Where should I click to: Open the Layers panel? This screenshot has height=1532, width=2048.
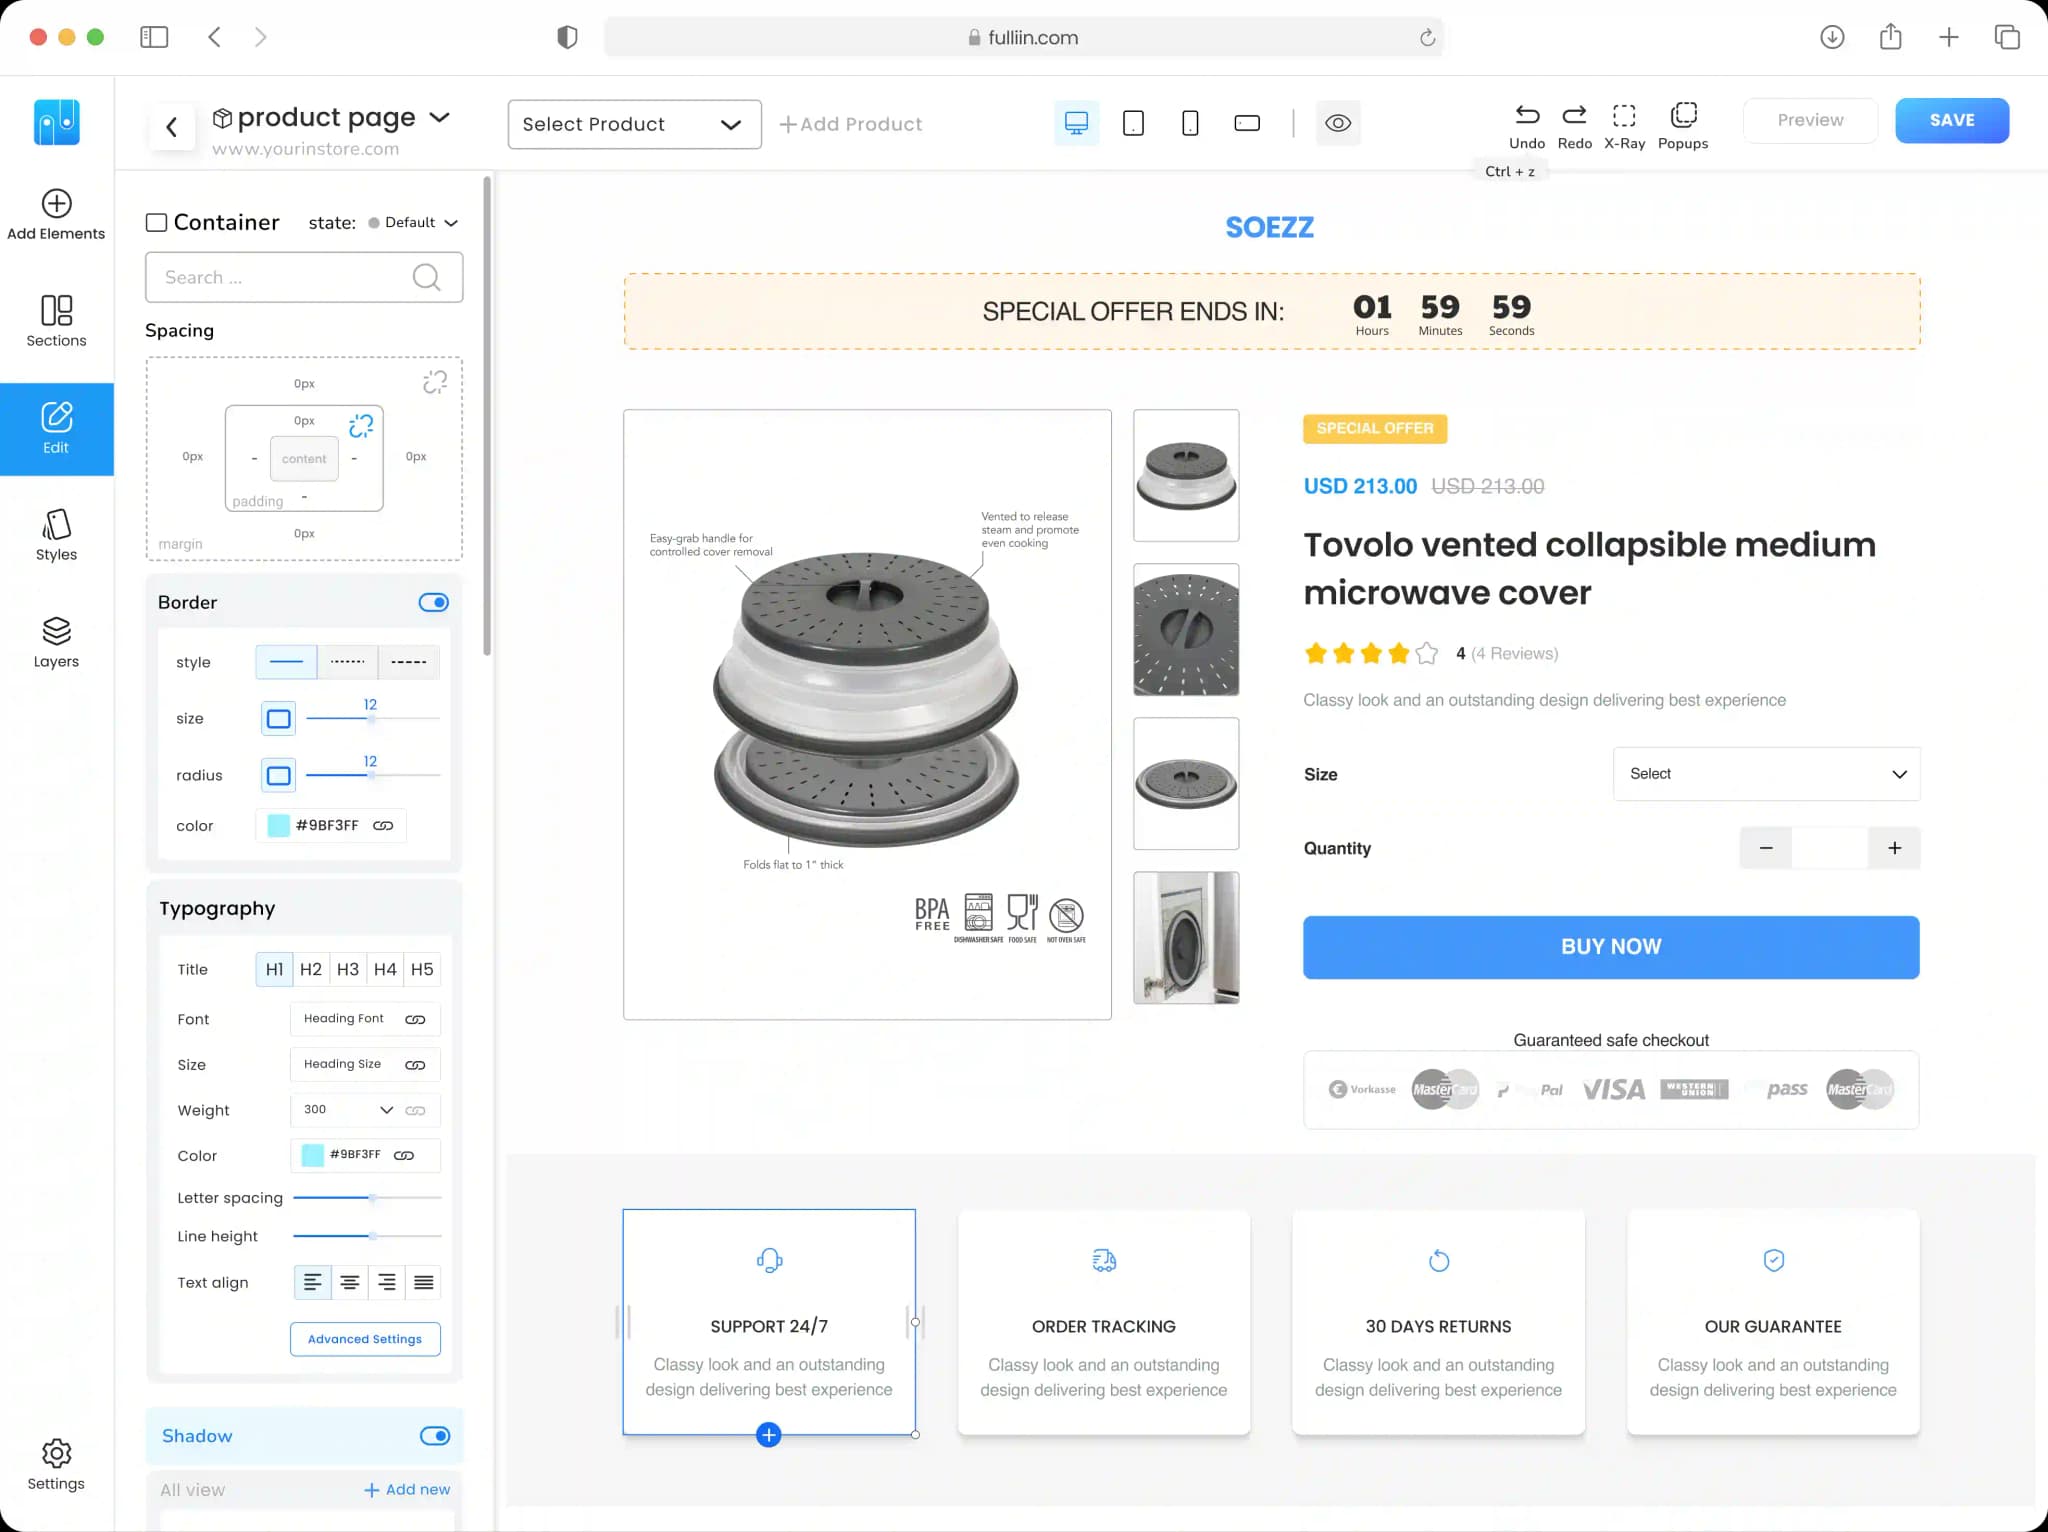(56, 642)
